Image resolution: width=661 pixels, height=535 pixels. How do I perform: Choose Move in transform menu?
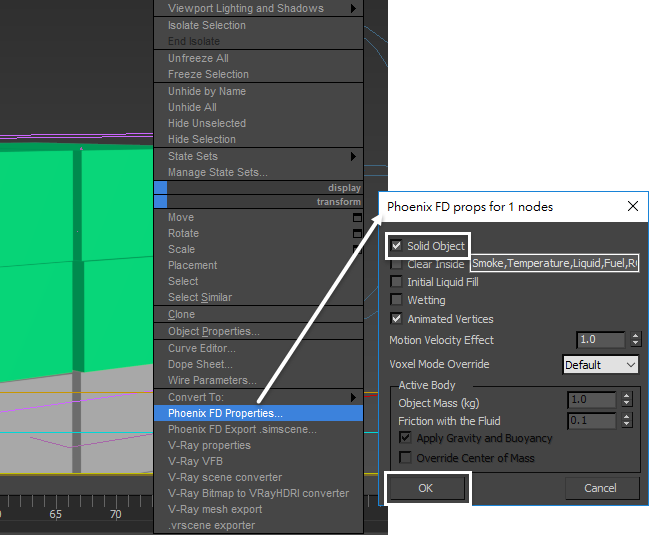[x=258, y=218]
